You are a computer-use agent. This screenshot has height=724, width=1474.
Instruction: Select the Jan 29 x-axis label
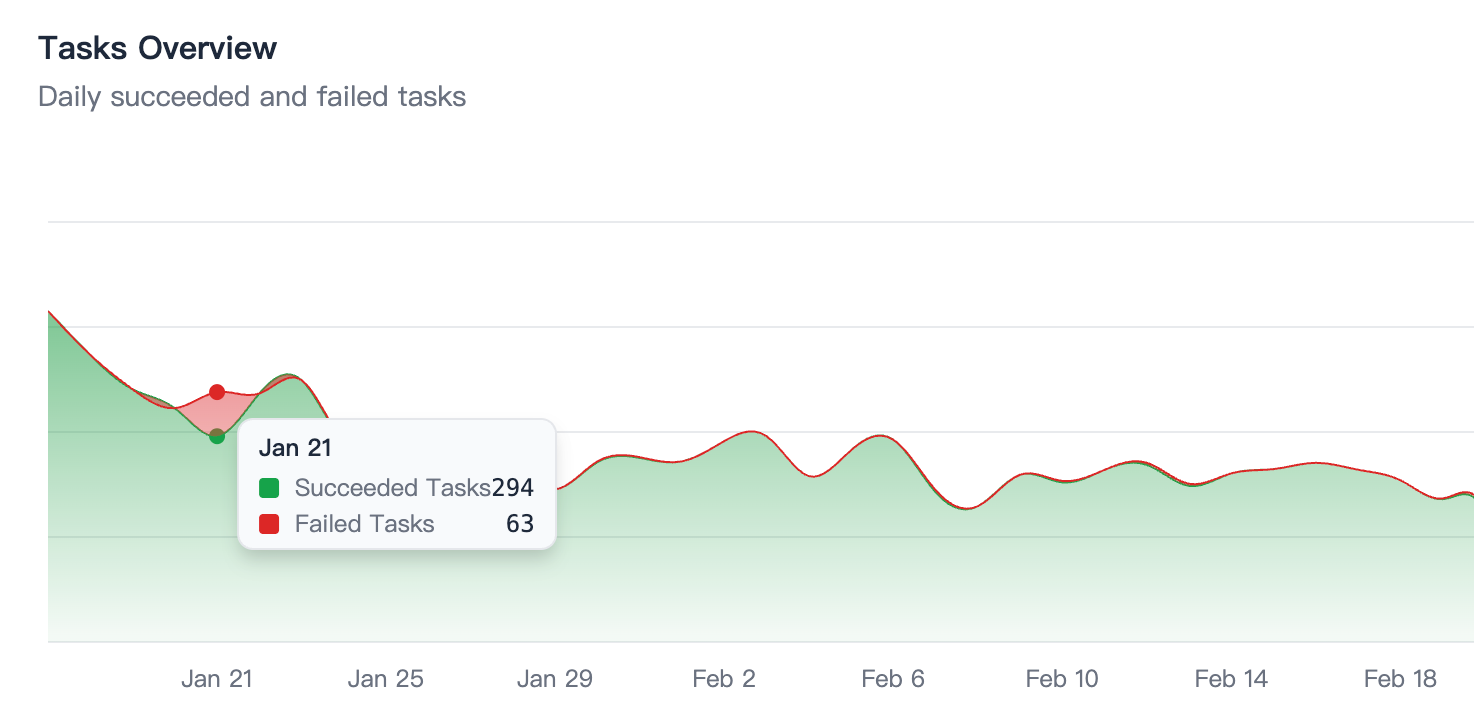[x=555, y=679]
